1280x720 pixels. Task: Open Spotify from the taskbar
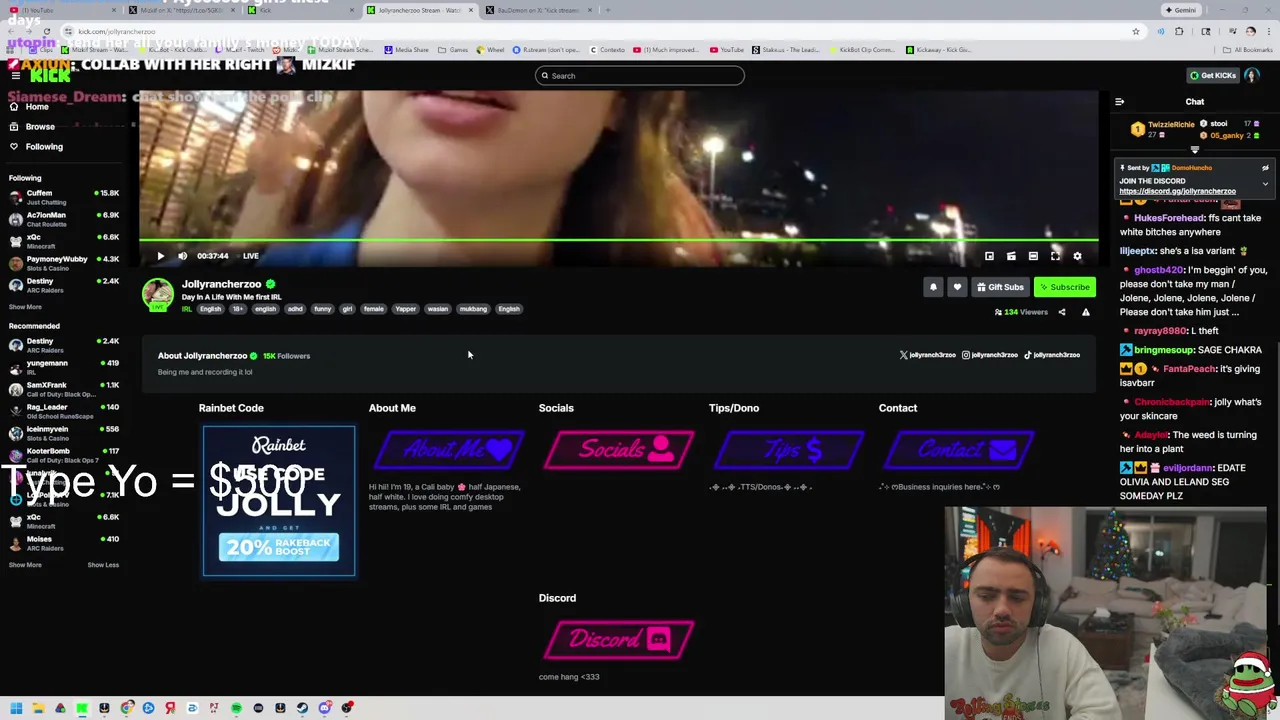tap(236, 708)
